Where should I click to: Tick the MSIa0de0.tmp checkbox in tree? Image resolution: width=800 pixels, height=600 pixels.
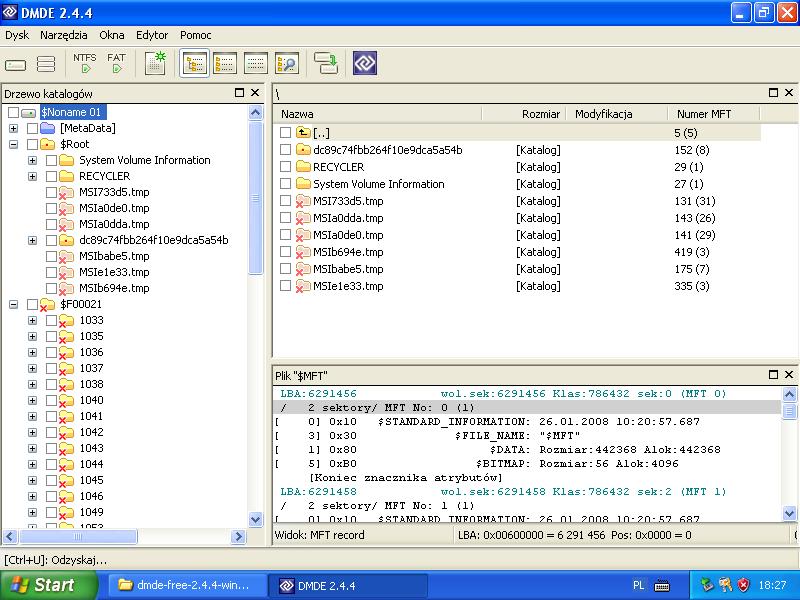(51, 208)
